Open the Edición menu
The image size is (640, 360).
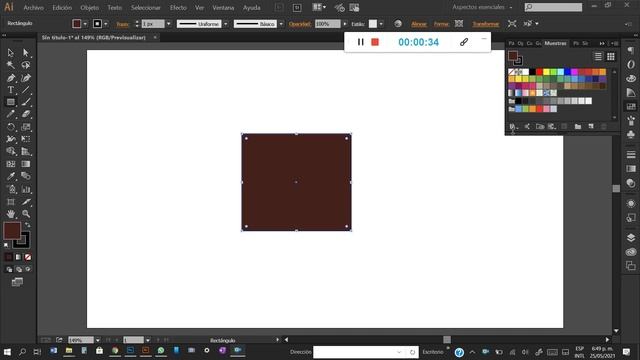62,7
